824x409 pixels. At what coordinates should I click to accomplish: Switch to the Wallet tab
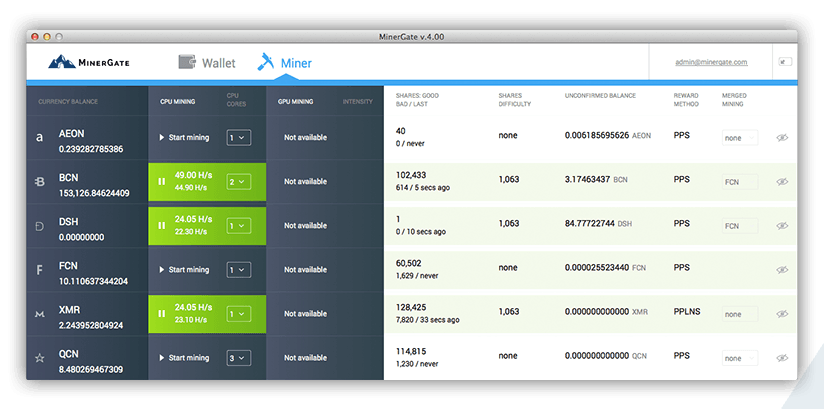tap(207, 63)
